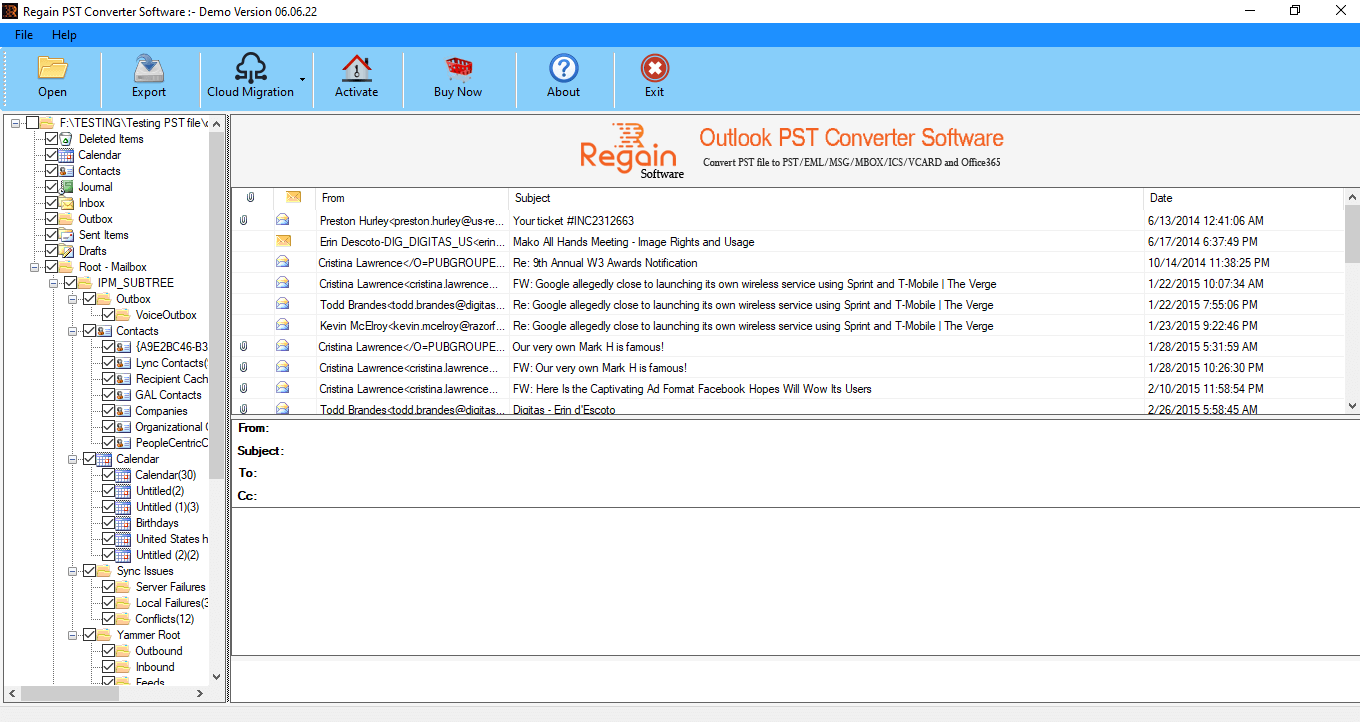Screen dimensions: 1360x722
Task: Collapse the Root - Mailbox tree node
Action: tap(32, 266)
